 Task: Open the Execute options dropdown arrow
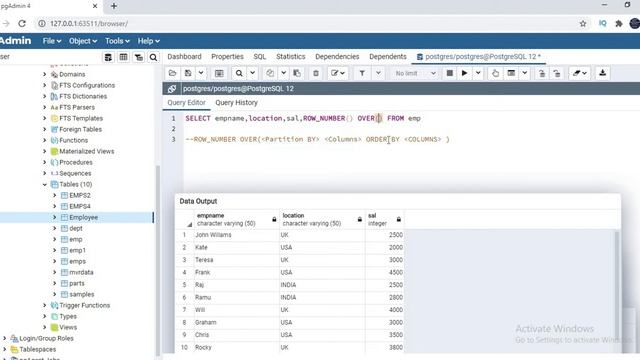[478, 73]
